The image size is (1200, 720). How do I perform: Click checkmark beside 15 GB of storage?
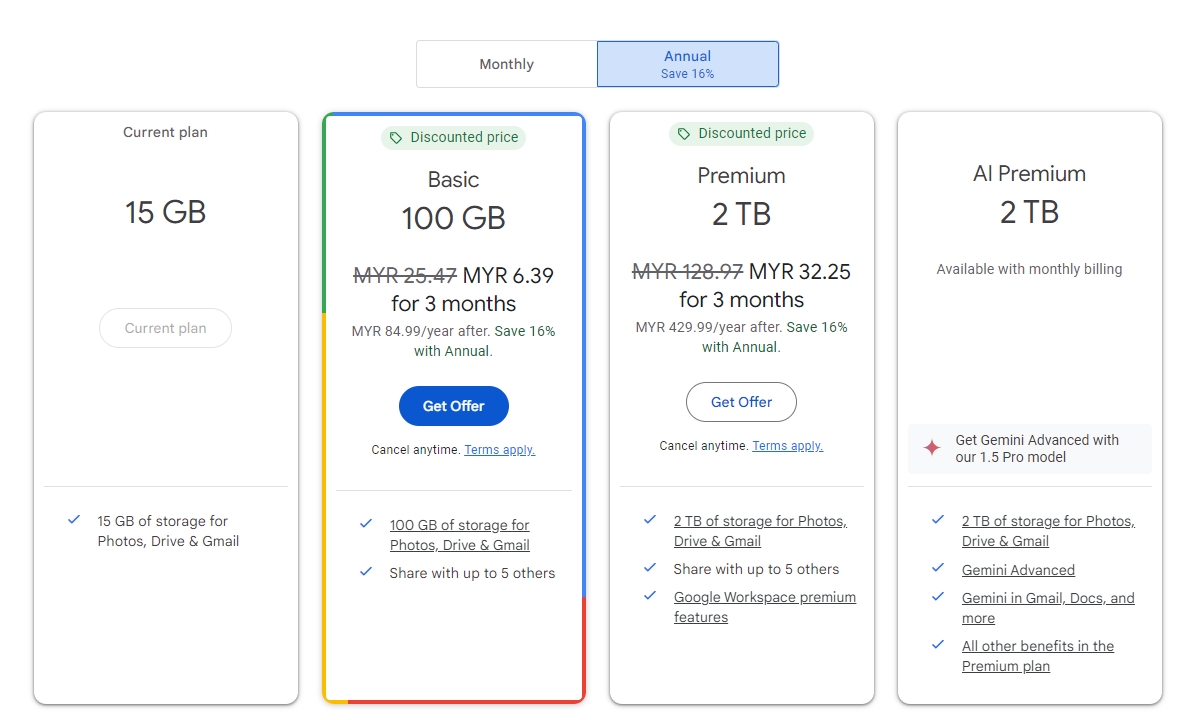(74, 520)
